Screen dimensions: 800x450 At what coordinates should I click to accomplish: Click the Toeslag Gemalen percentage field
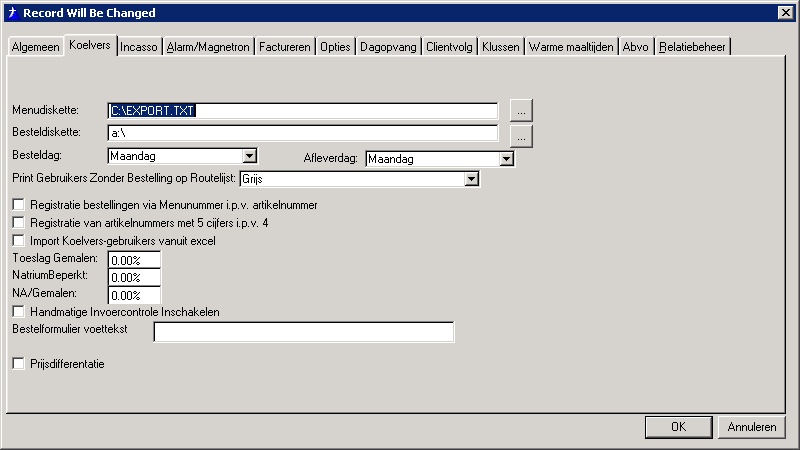click(134, 260)
